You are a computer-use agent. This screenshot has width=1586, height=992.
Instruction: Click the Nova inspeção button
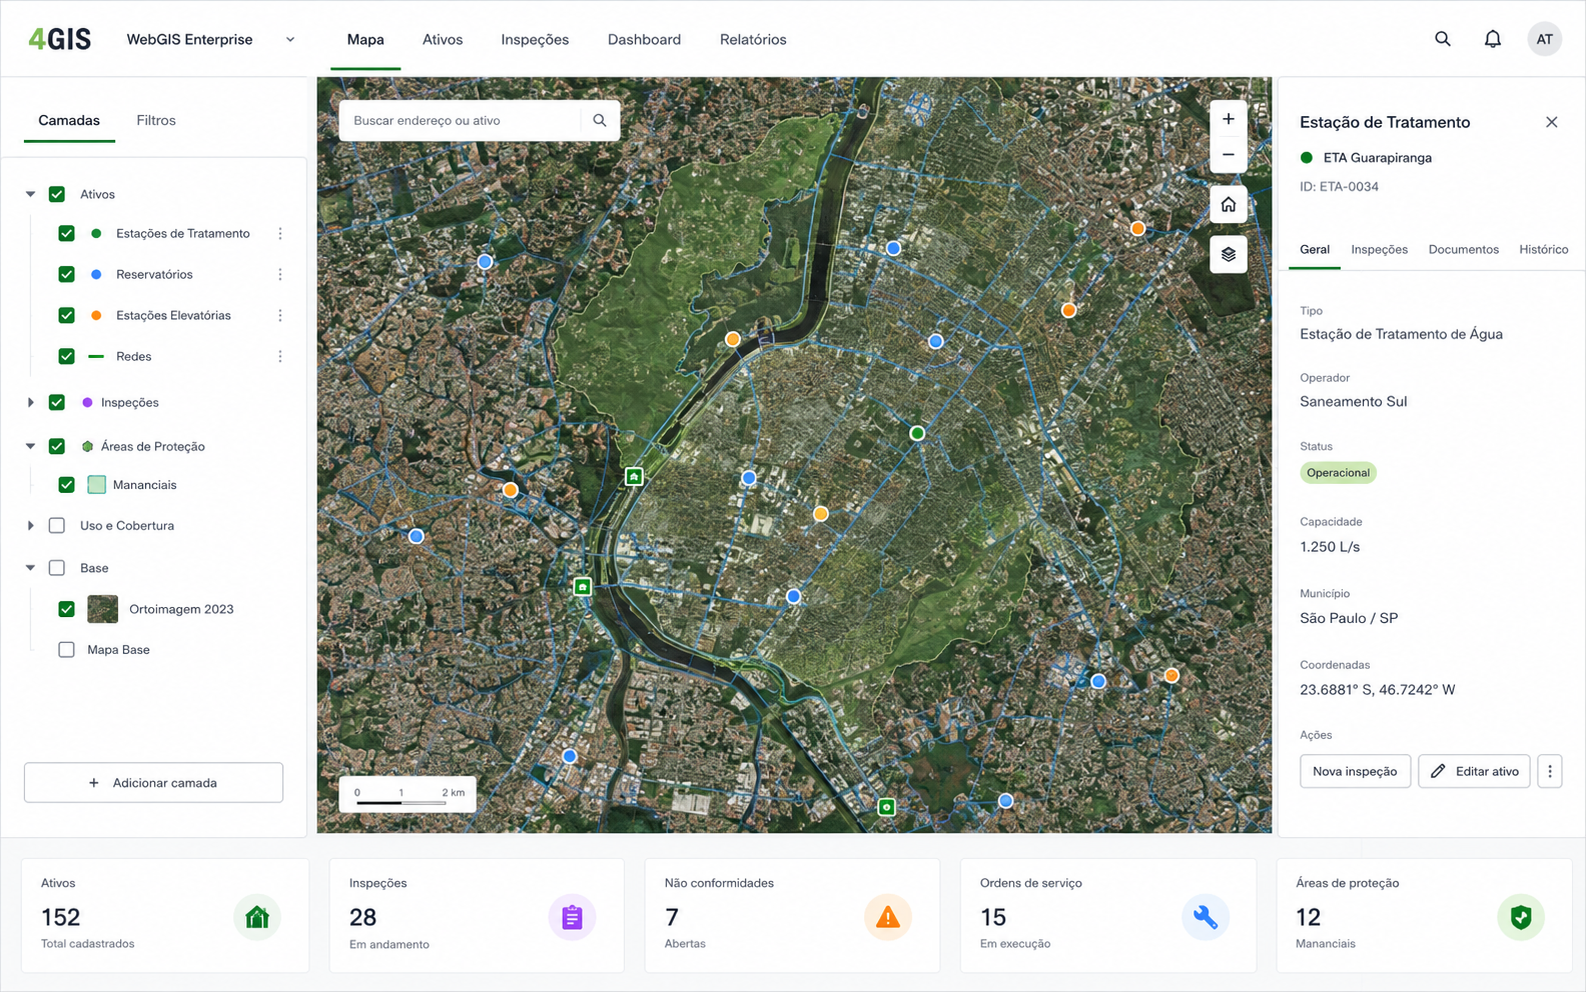pos(1355,771)
